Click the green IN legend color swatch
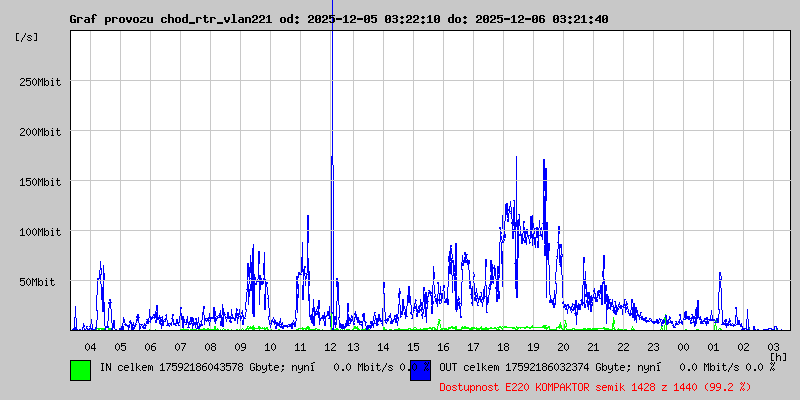 tap(81, 370)
